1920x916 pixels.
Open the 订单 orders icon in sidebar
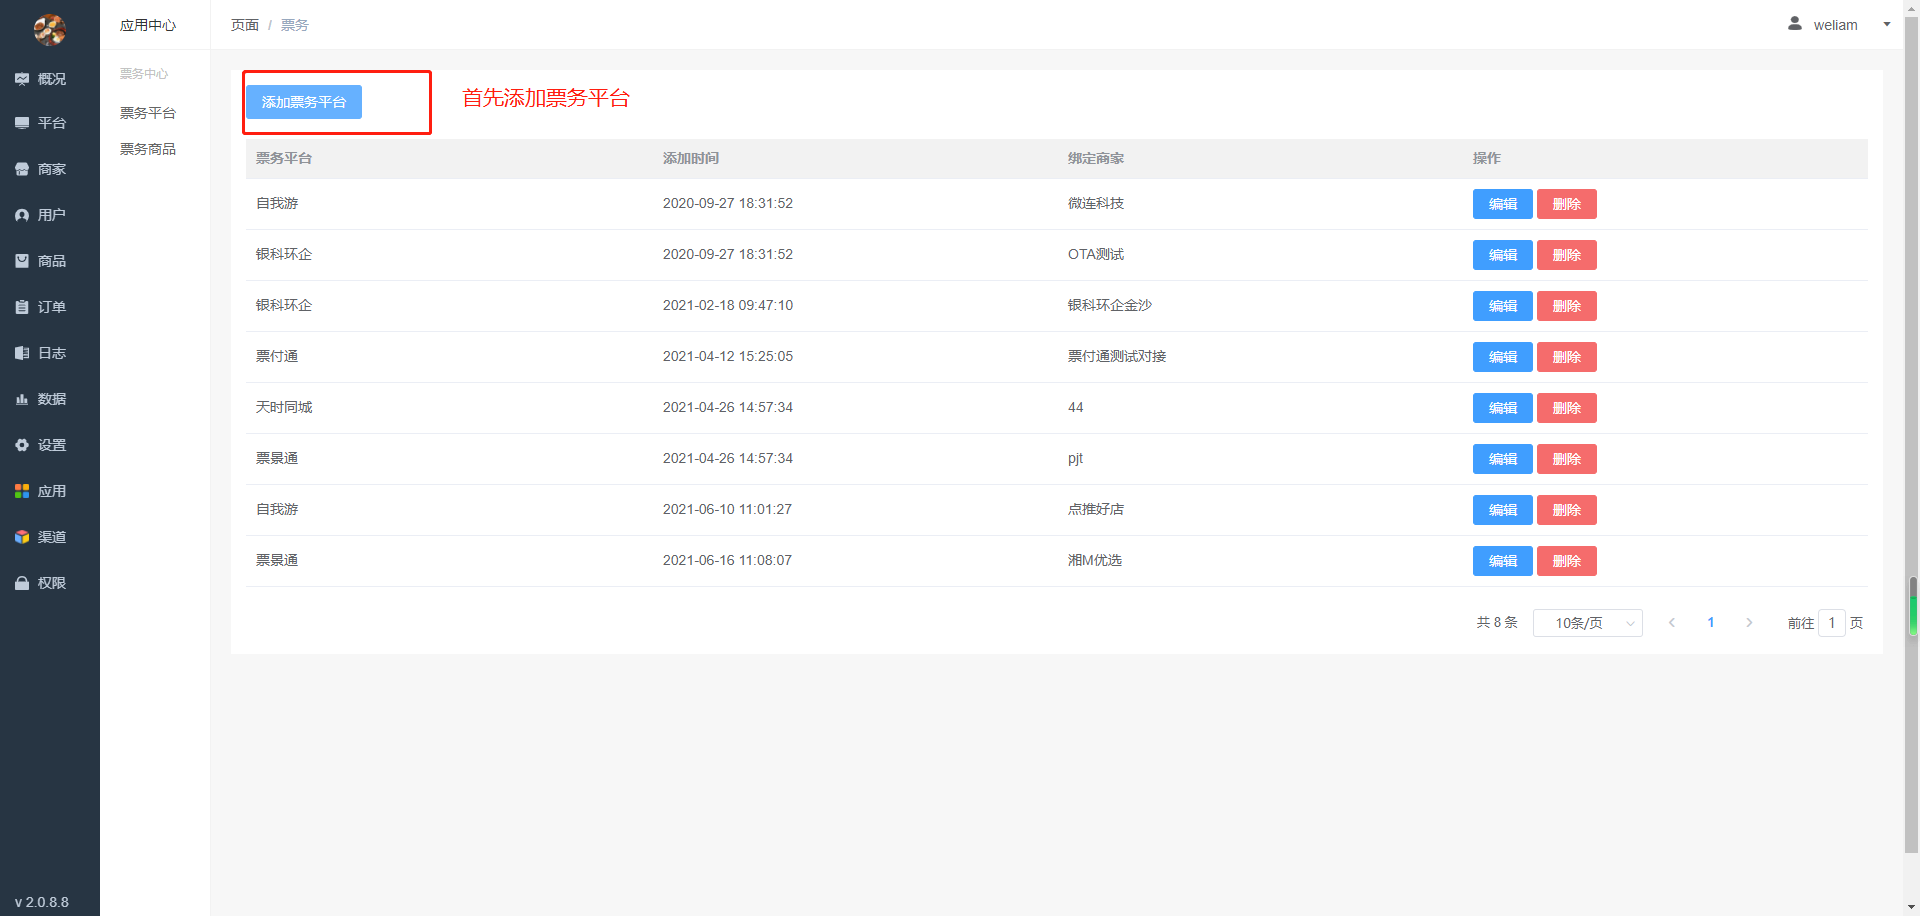(22, 307)
